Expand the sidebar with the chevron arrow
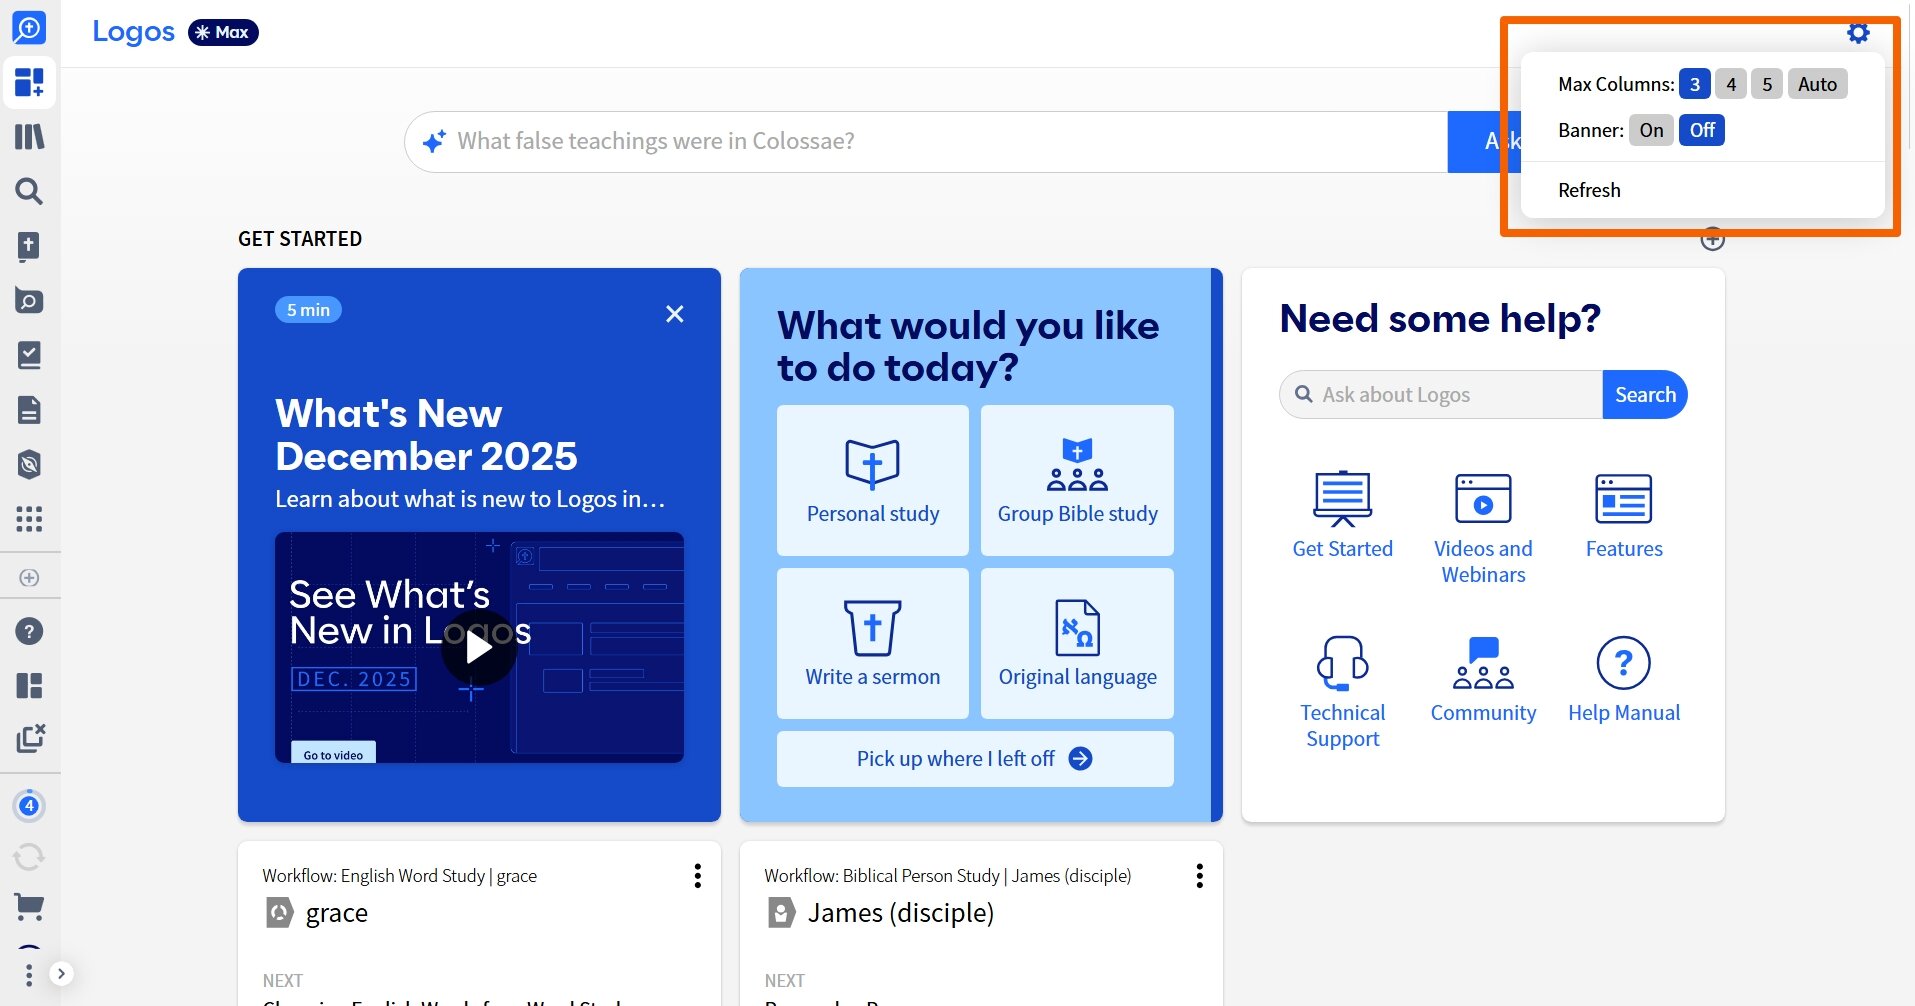Screen dimensions: 1915x1006 coord(61,973)
